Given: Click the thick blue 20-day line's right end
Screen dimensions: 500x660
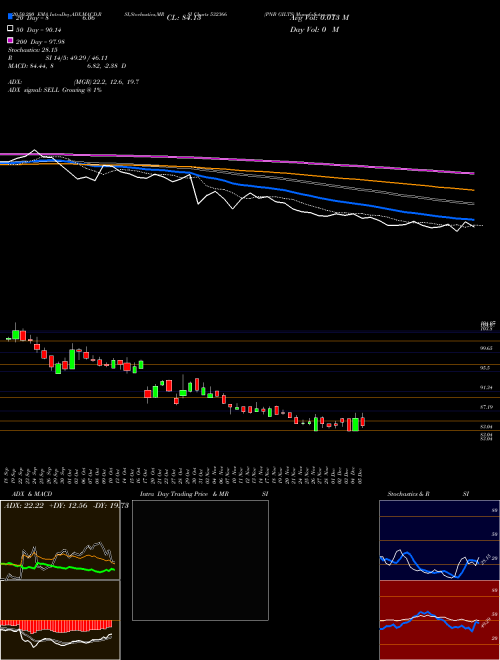Looking at the screenshot, I should point(472,219).
